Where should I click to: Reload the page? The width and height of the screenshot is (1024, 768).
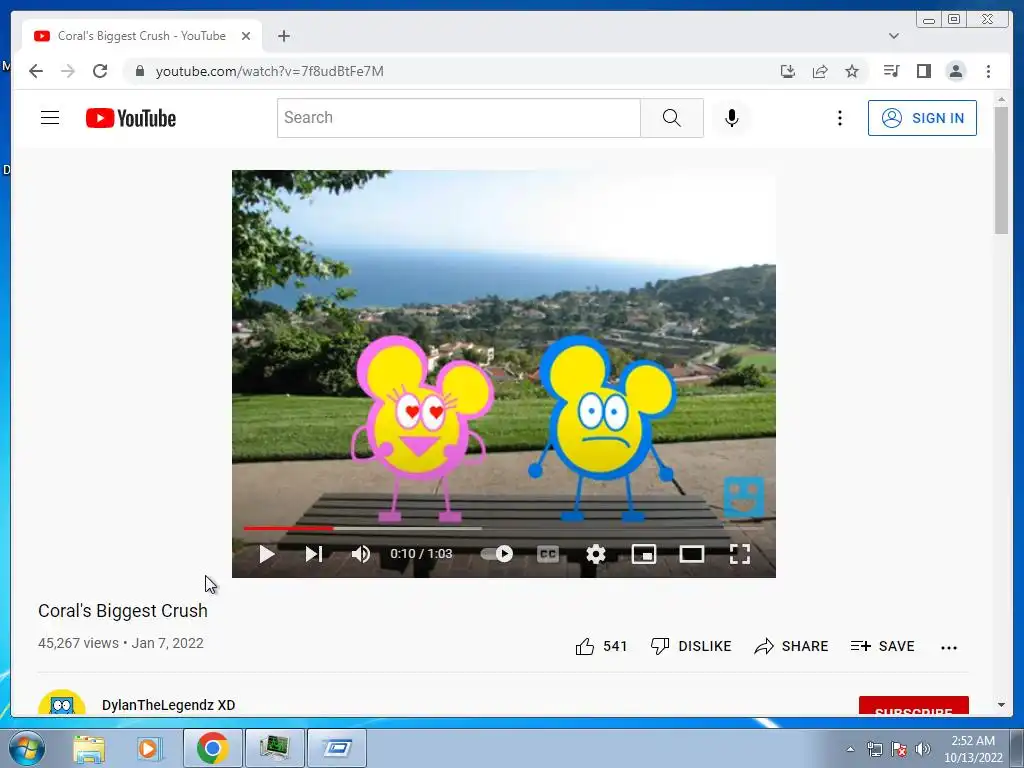100,71
